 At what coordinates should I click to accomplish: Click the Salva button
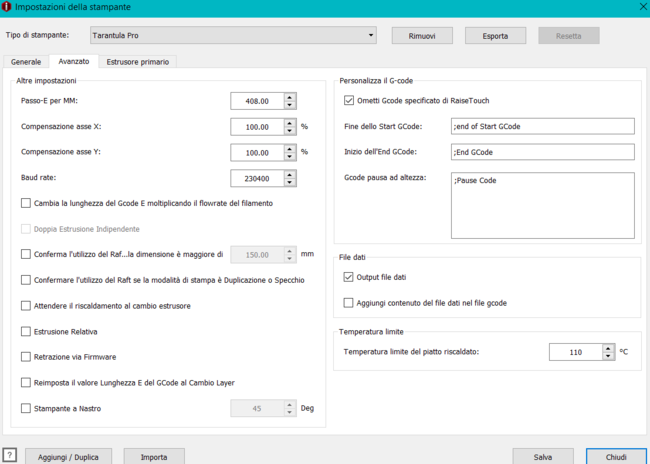[542, 456]
